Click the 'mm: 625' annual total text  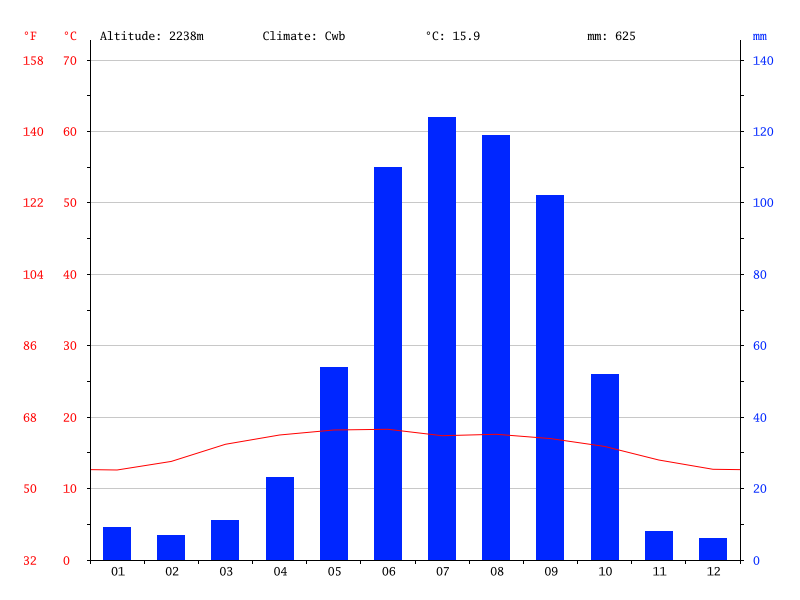pos(611,36)
